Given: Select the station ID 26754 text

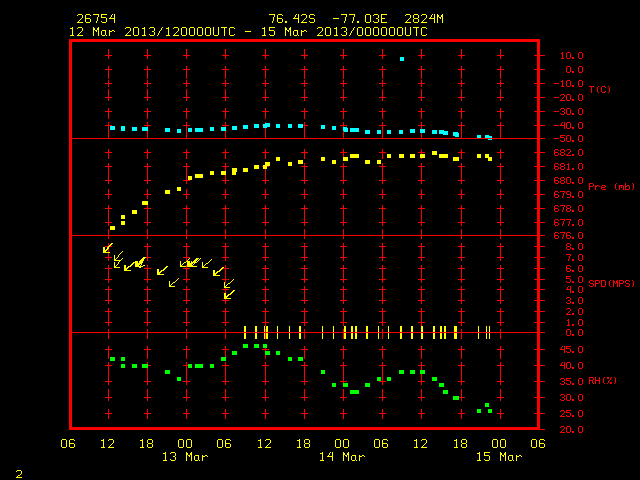Looking at the screenshot, I should tap(96, 19).
